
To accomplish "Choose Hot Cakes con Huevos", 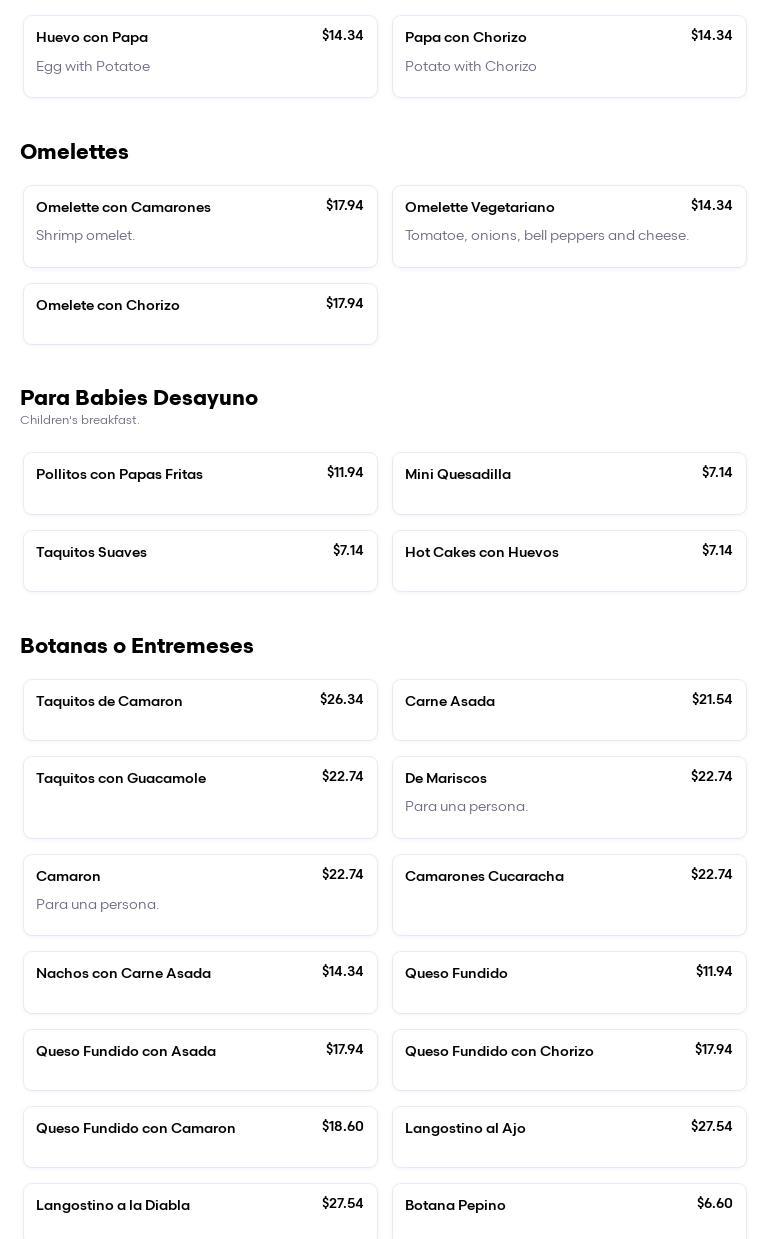I will (569, 561).
